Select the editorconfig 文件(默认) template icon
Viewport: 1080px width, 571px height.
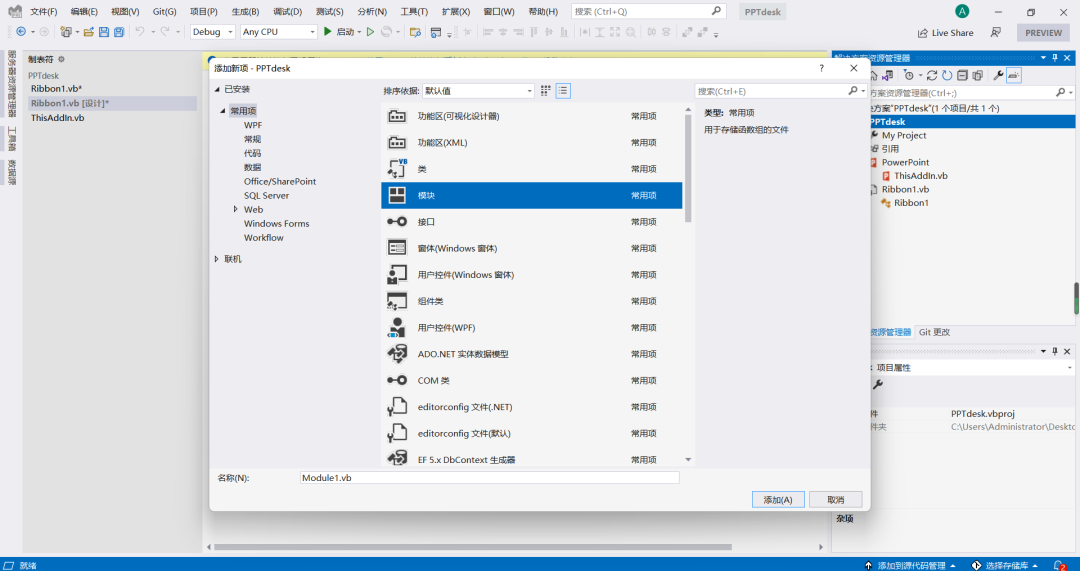click(x=396, y=433)
